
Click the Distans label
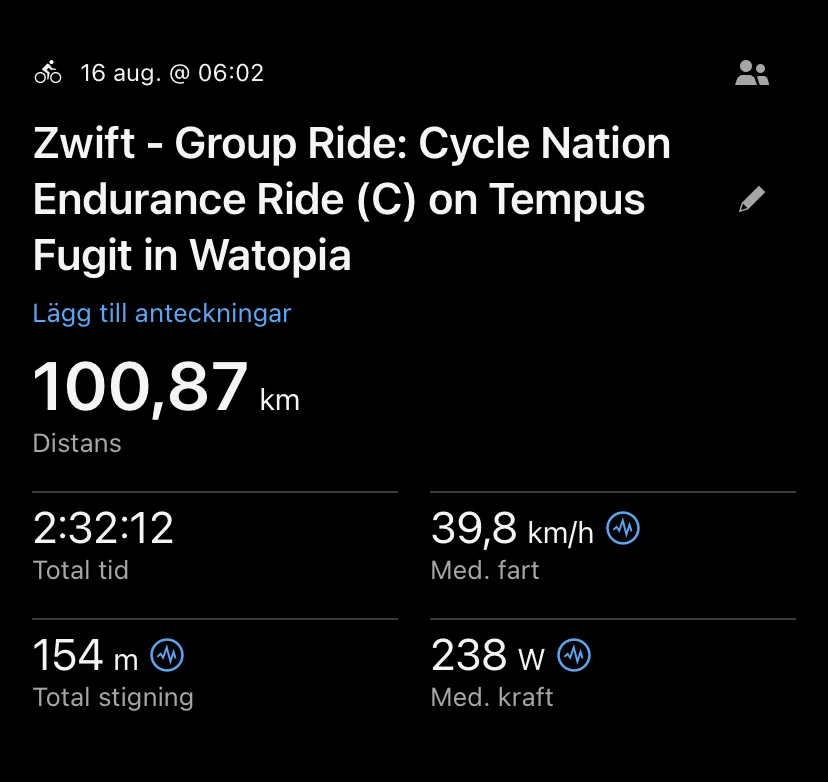(77, 443)
